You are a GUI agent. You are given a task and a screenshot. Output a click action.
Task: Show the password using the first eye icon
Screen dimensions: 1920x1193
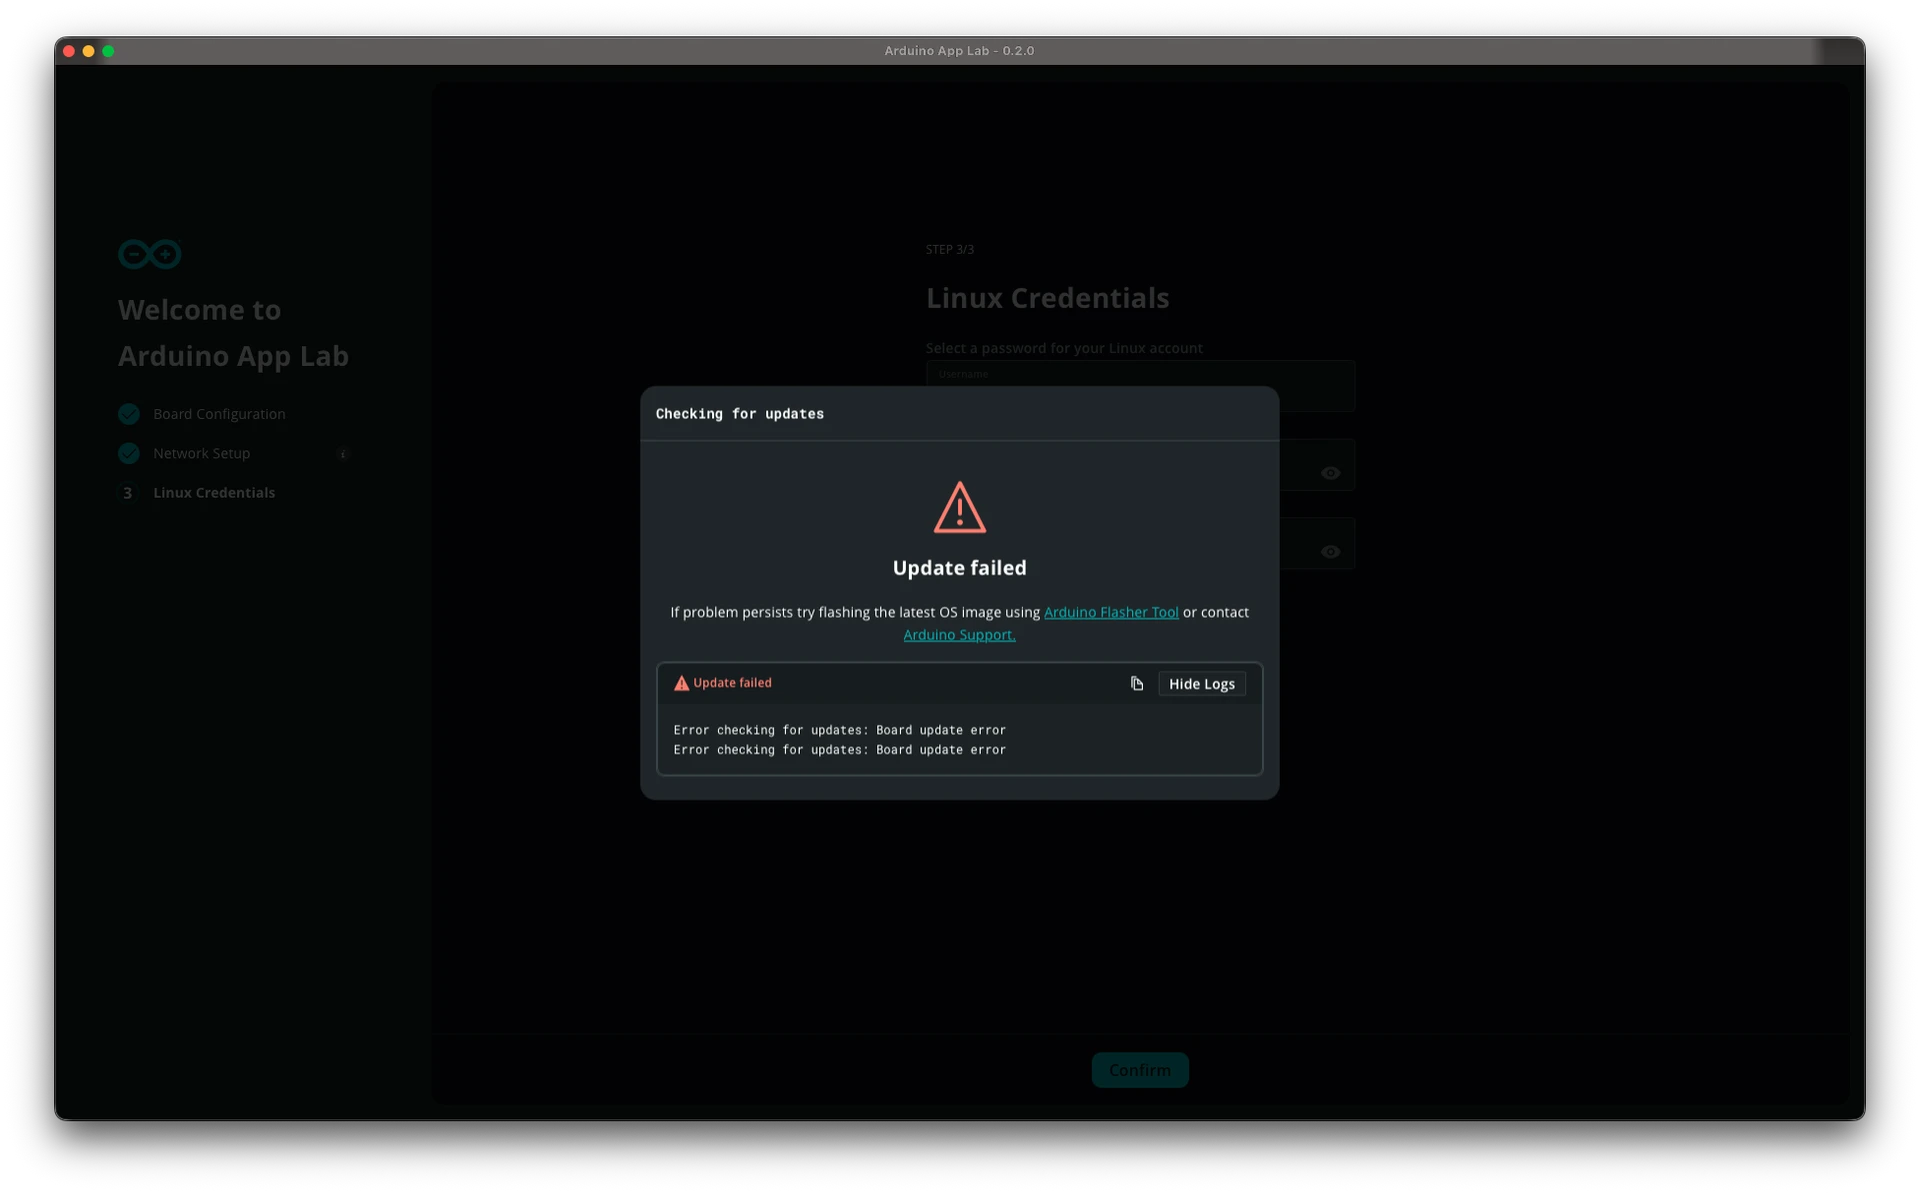(1330, 472)
